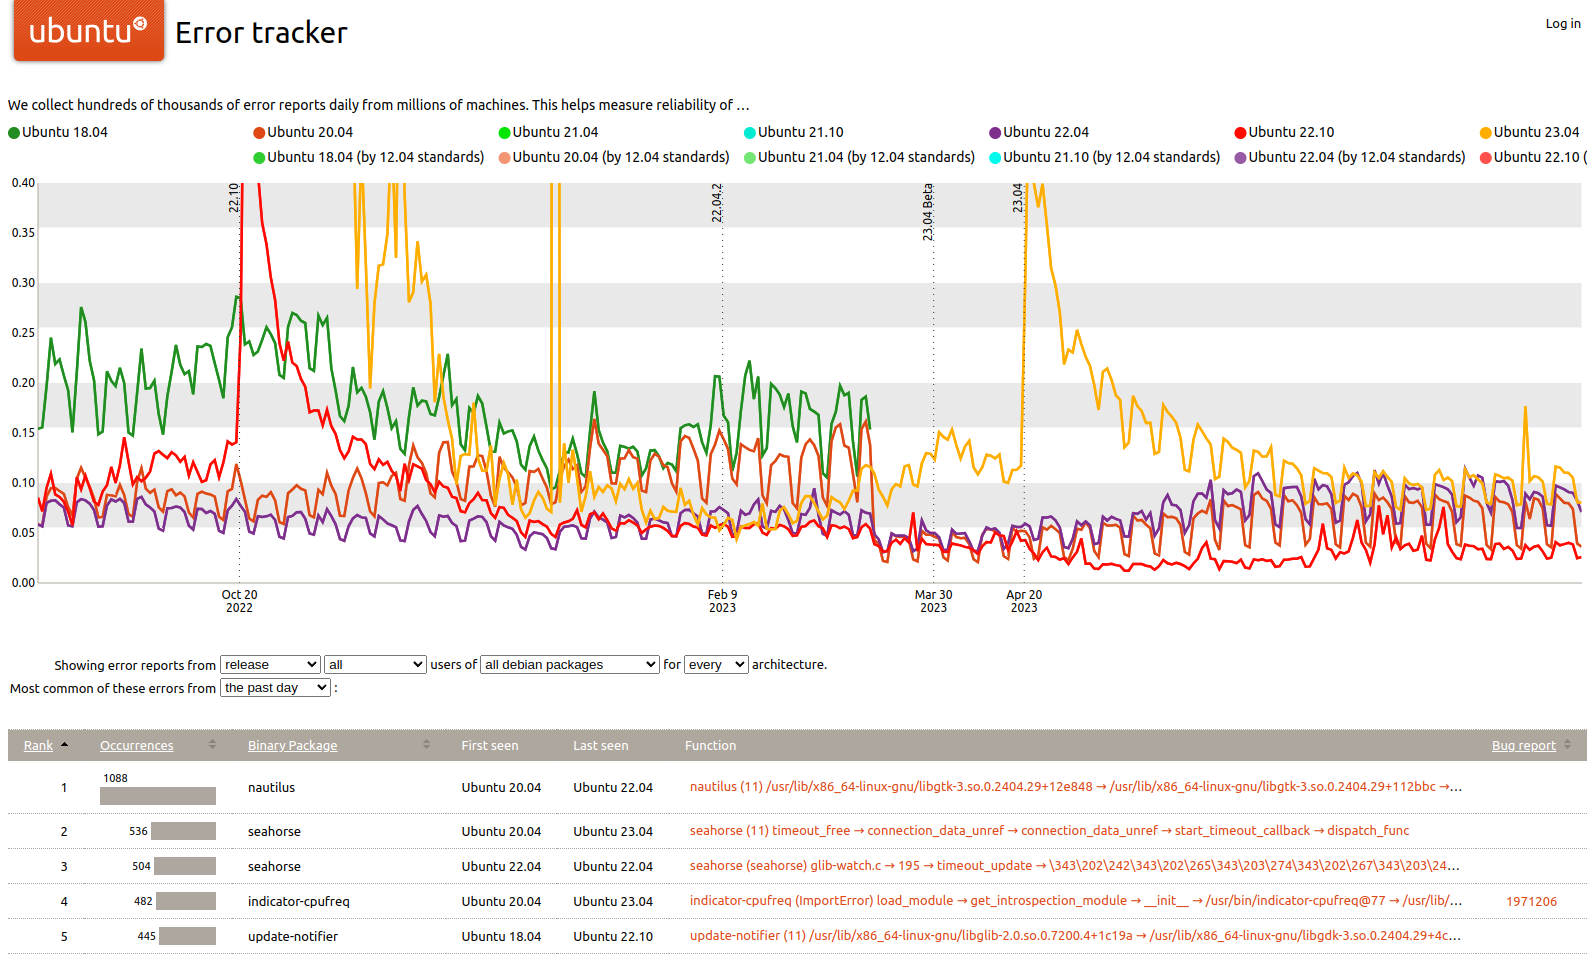Click the Feb 9 2023 axis label
Screen dimensions: 1595x962
click(722, 601)
